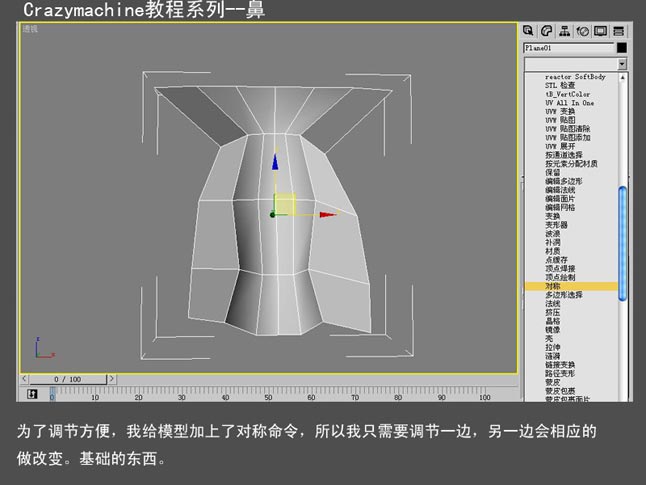Click the blue Z-axis gizmo arrow
This screenshot has height=485, width=646.
pyautogui.click(x=275, y=162)
